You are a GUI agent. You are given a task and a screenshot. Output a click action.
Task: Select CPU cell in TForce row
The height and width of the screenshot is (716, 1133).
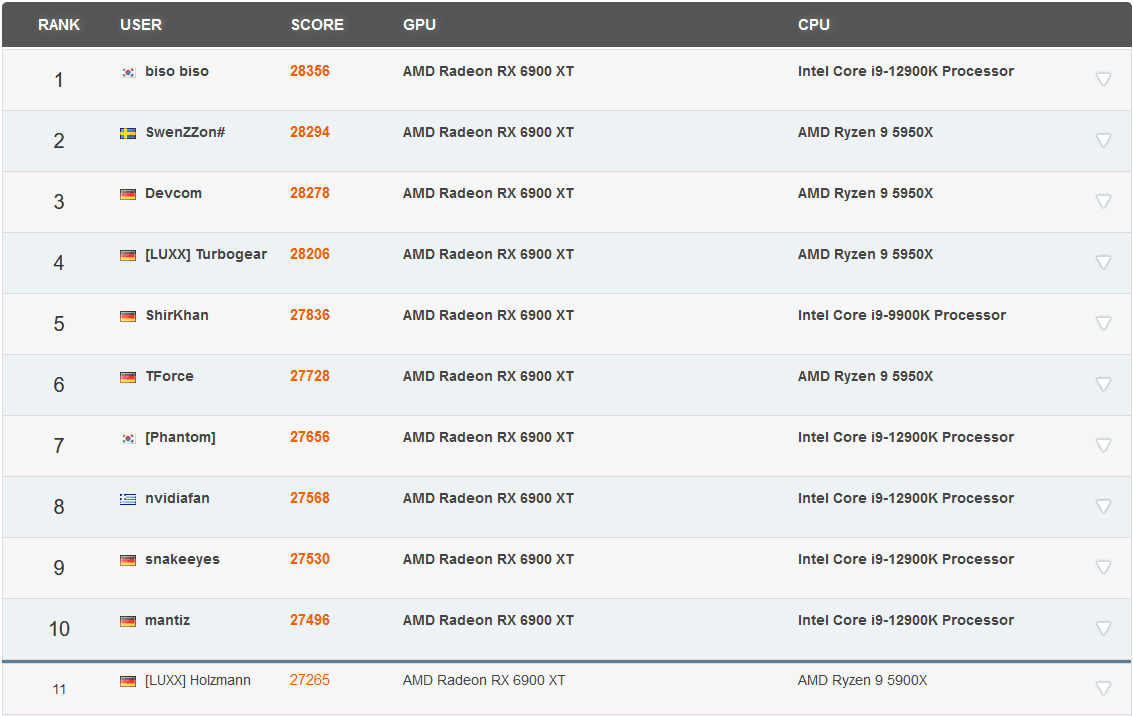tap(866, 376)
